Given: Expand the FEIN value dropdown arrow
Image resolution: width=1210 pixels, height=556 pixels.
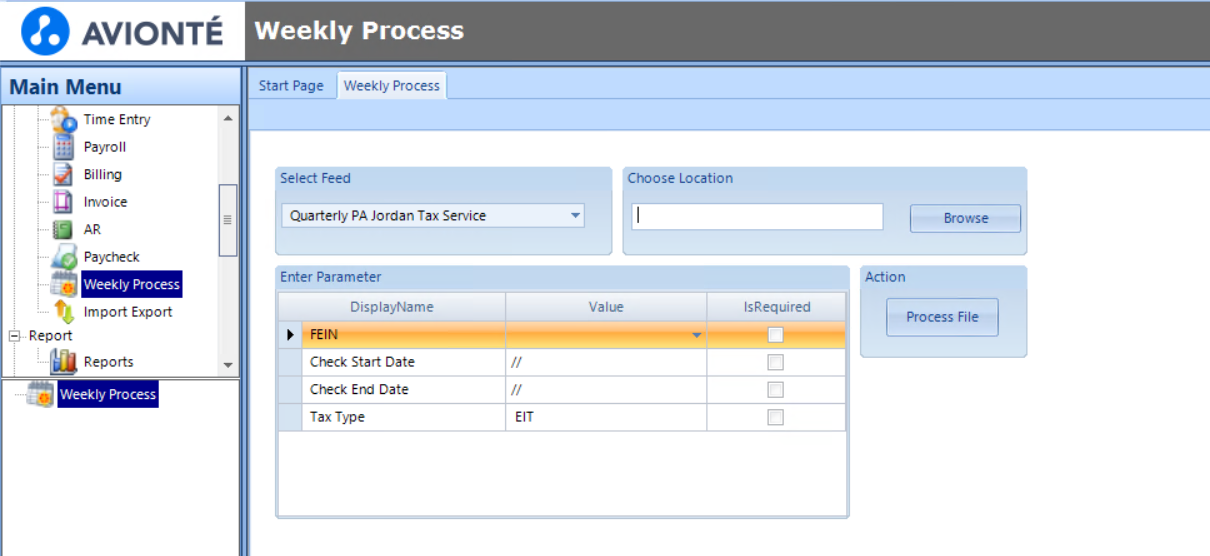Looking at the screenshot, I should click(697, 336).
